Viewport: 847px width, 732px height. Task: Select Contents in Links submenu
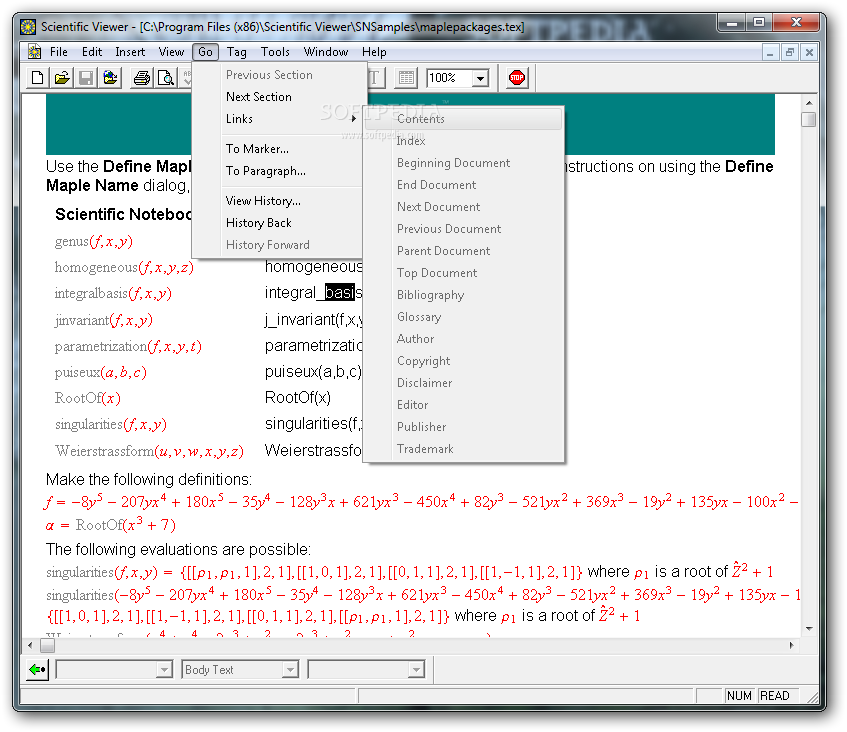pyautogui.click(x=463, y=119)
